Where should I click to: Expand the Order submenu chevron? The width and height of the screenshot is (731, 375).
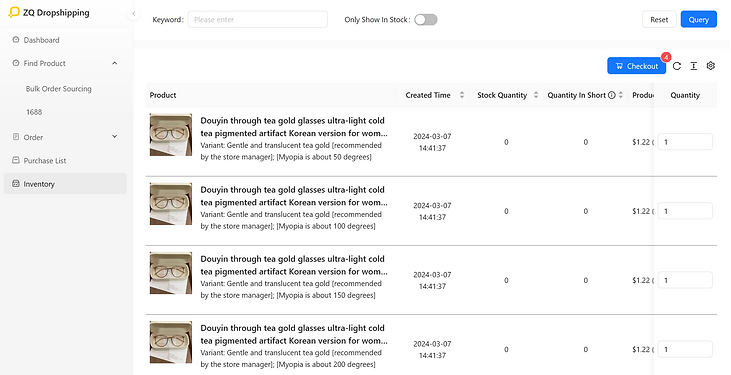(115, 137)
